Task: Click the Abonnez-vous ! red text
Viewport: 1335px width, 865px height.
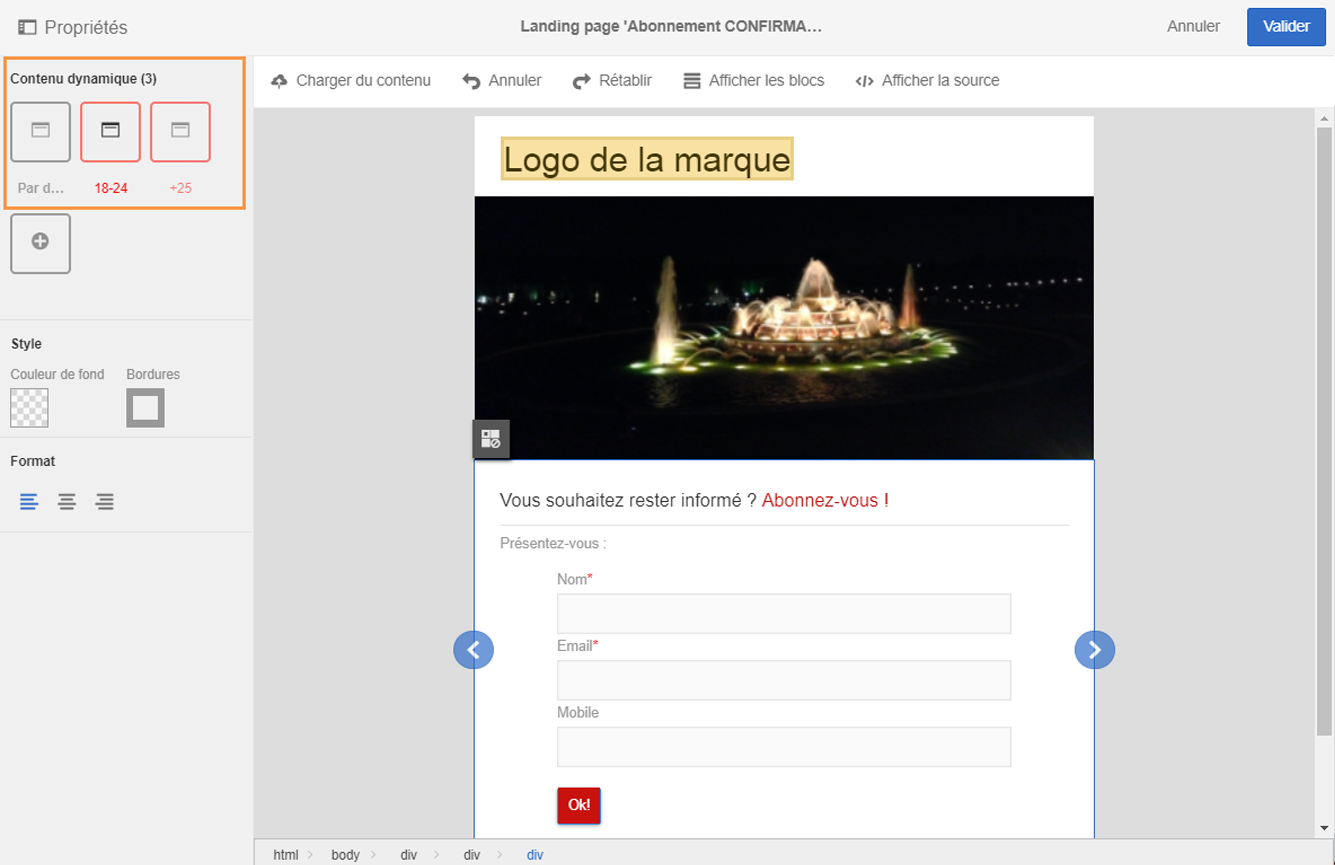Action: (x=825, y=500)
